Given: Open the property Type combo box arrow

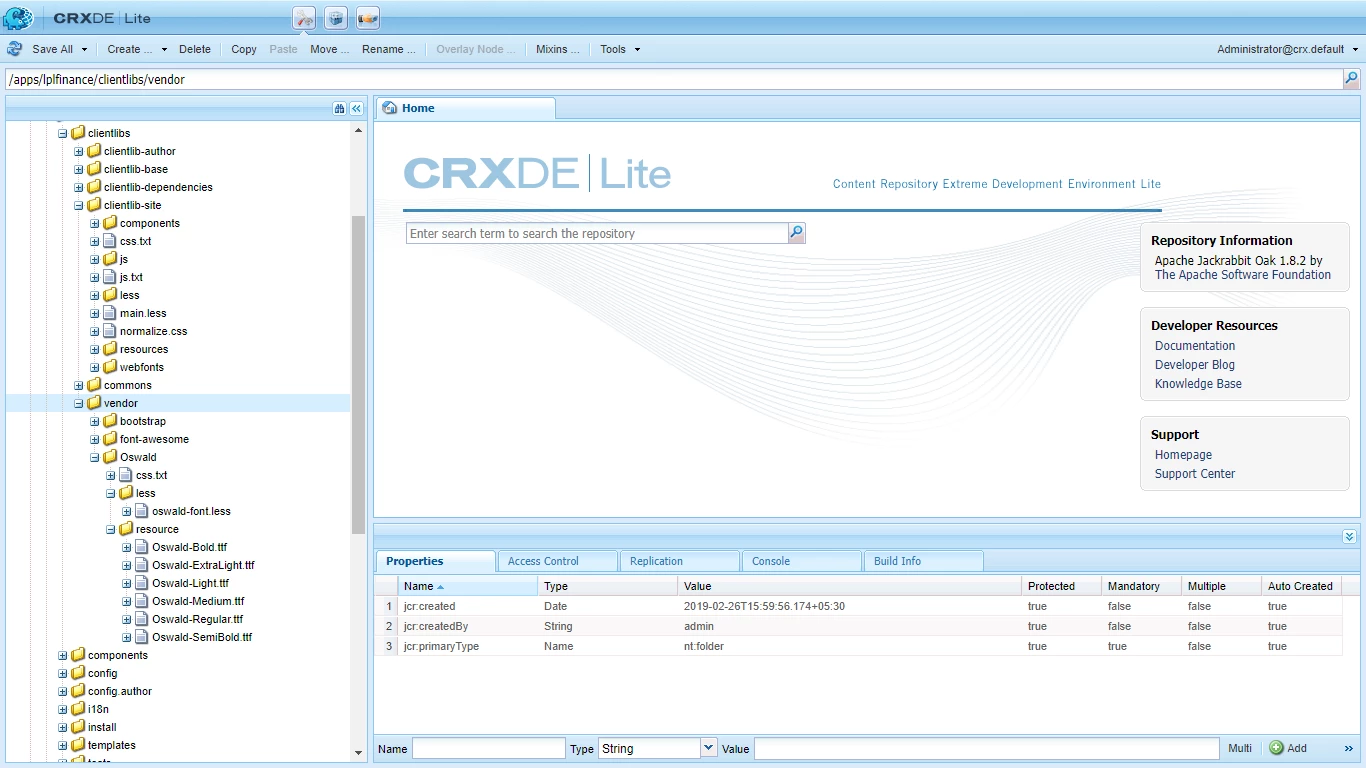Looking at the screenshot, I should (709, 748).
